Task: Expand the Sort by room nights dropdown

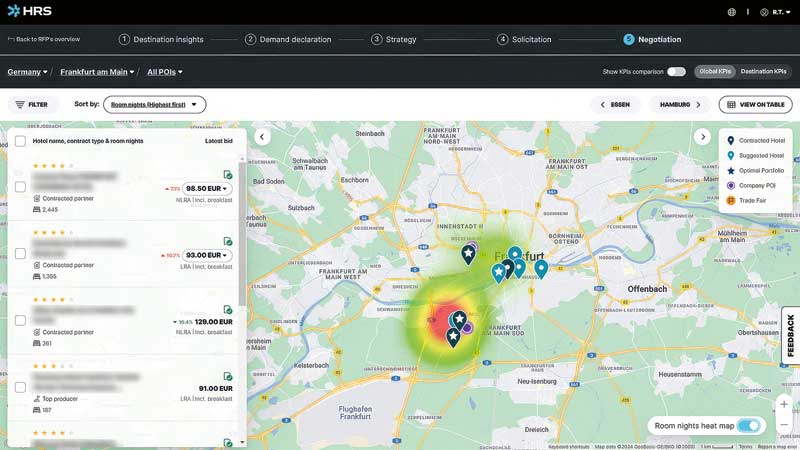Action: (155, 105)
